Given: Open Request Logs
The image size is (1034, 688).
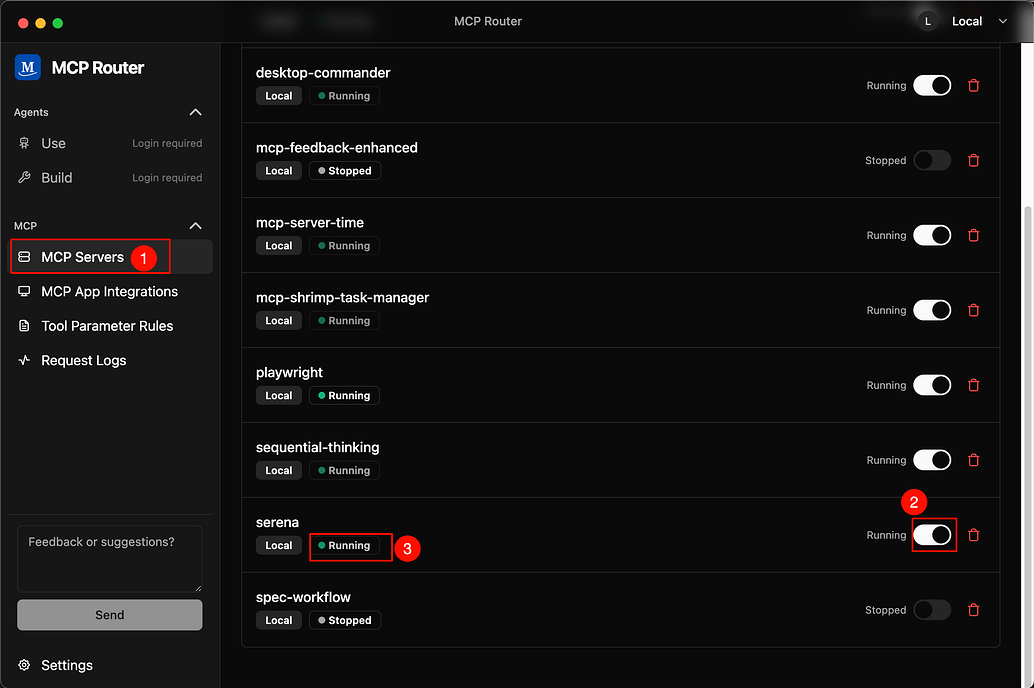Looking at the screenshot, I should (x=110, y=360).
